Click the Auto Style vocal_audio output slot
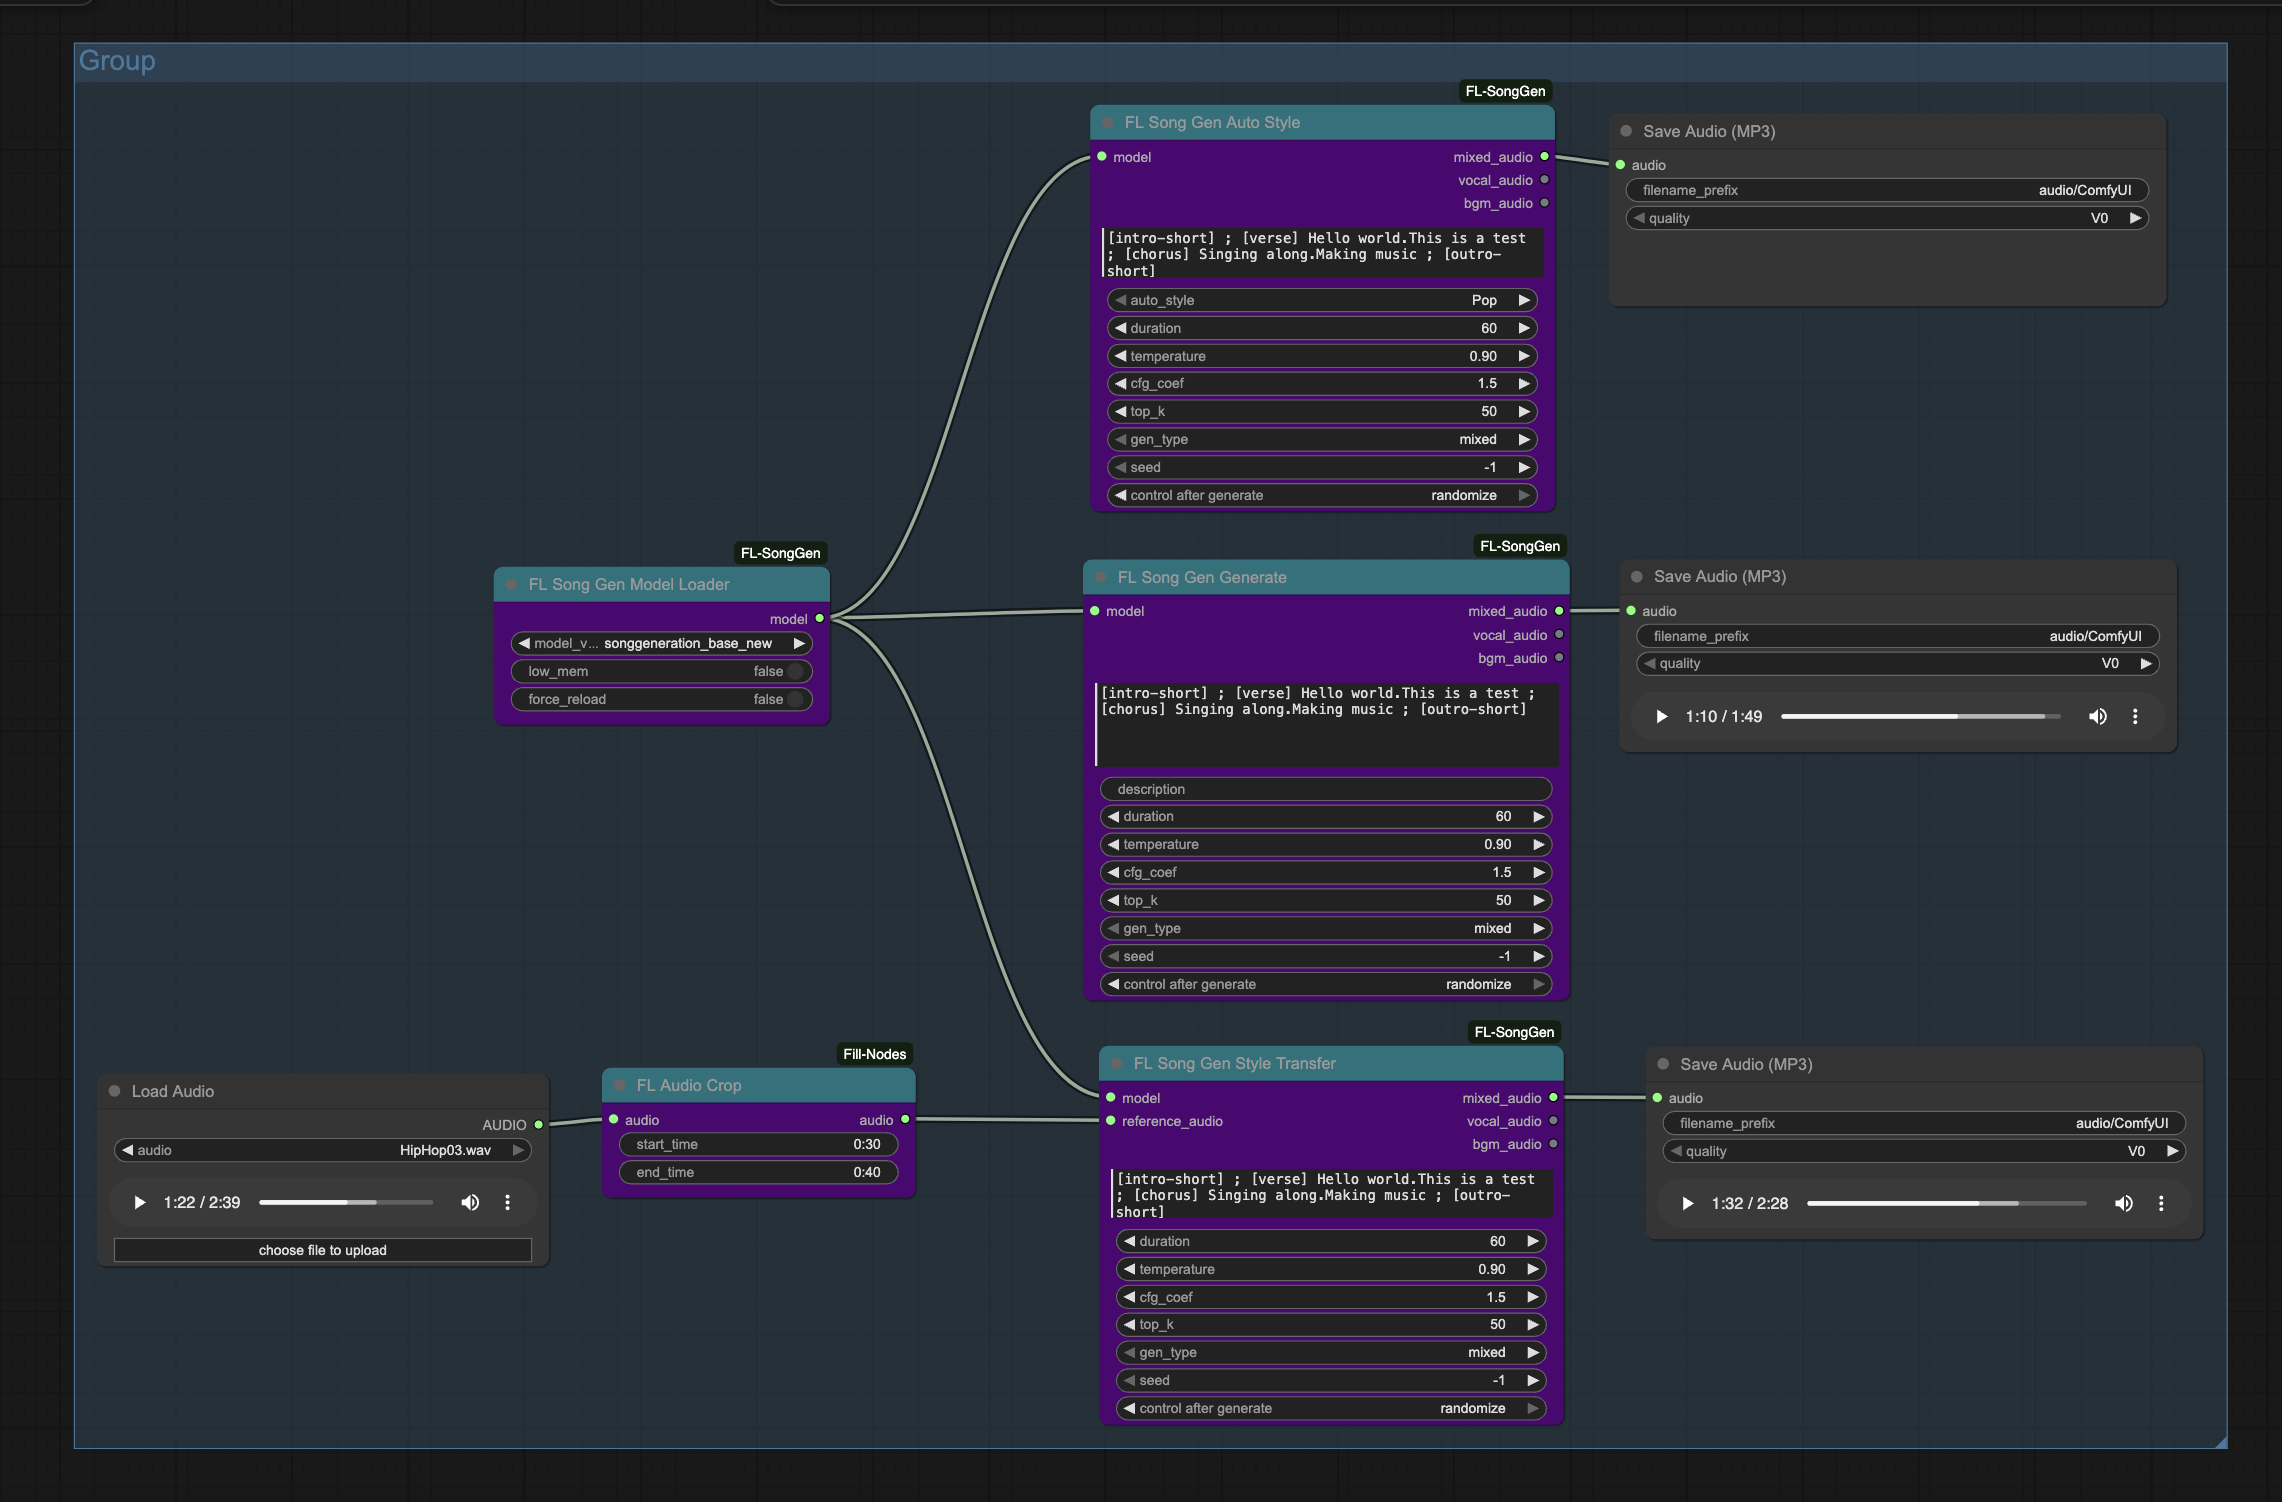2282x1502 pixels. click(1544, 180)
